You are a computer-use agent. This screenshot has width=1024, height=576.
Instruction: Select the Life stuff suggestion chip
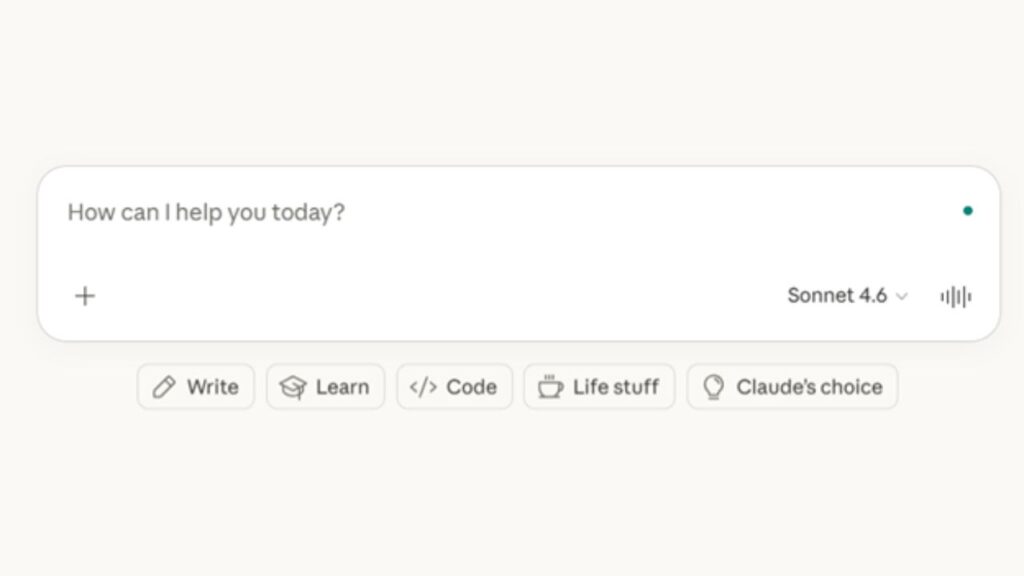[599, 386]
